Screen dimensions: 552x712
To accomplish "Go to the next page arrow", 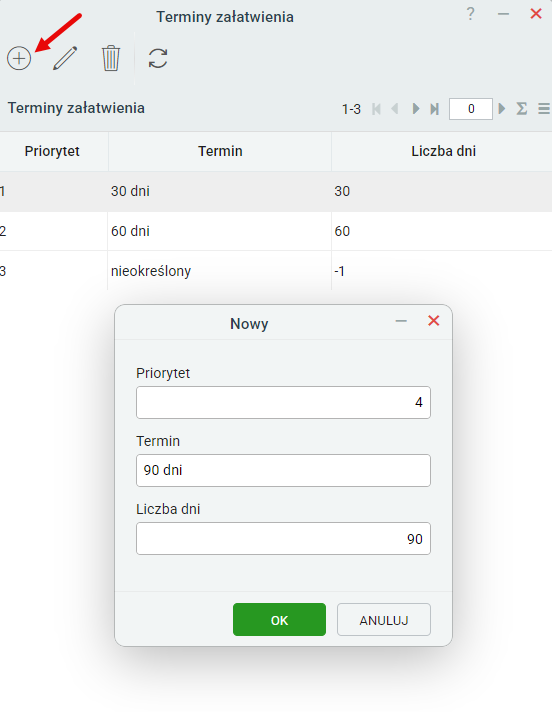I will point(415,109).
